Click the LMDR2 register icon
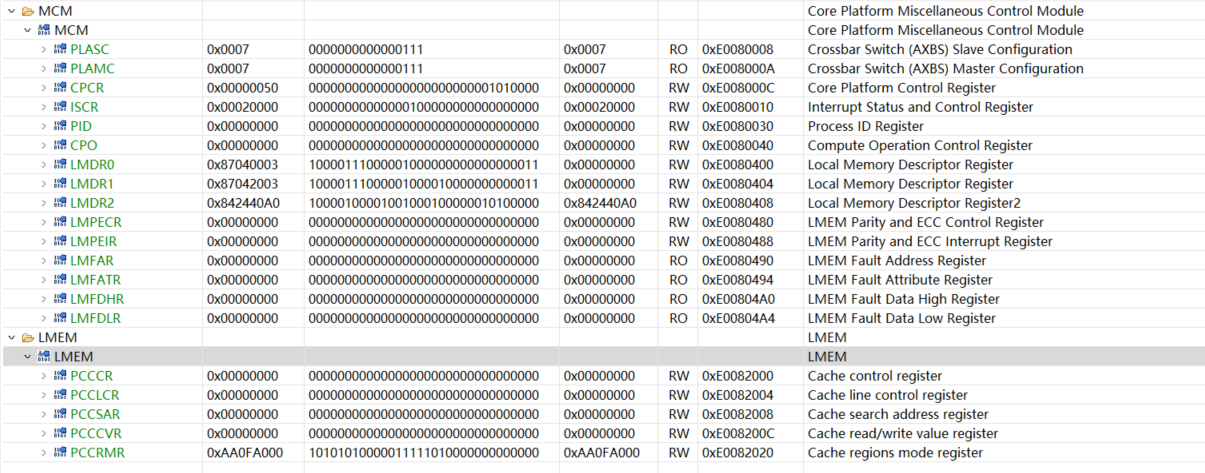Image resolution: width=1205 pixels, height=473 pixels. point(60,203)
